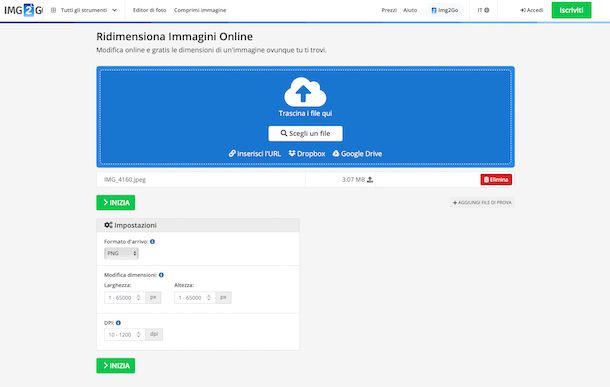Click info icon next to Formato d'arrivo
Viewport: 610px width, 387px height.
[152, 242]
